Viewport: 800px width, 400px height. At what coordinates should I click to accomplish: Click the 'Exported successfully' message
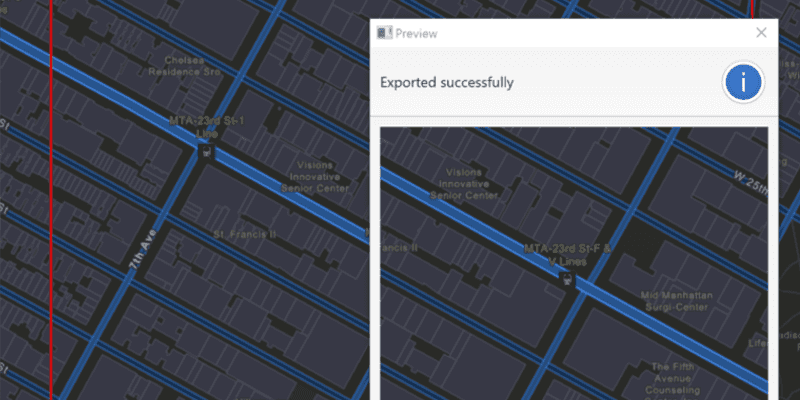[446, 82]
